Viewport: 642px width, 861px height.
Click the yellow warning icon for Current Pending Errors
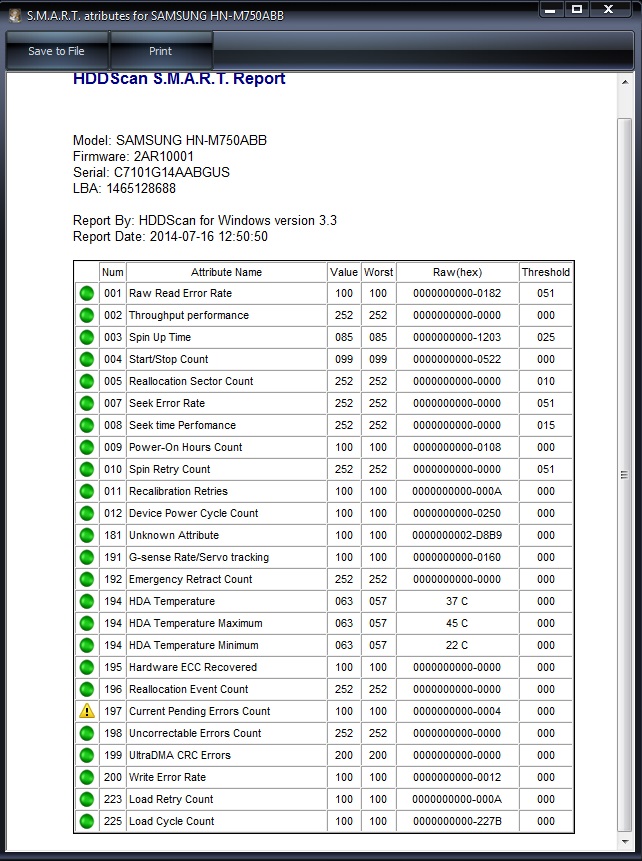coord(87,711)
